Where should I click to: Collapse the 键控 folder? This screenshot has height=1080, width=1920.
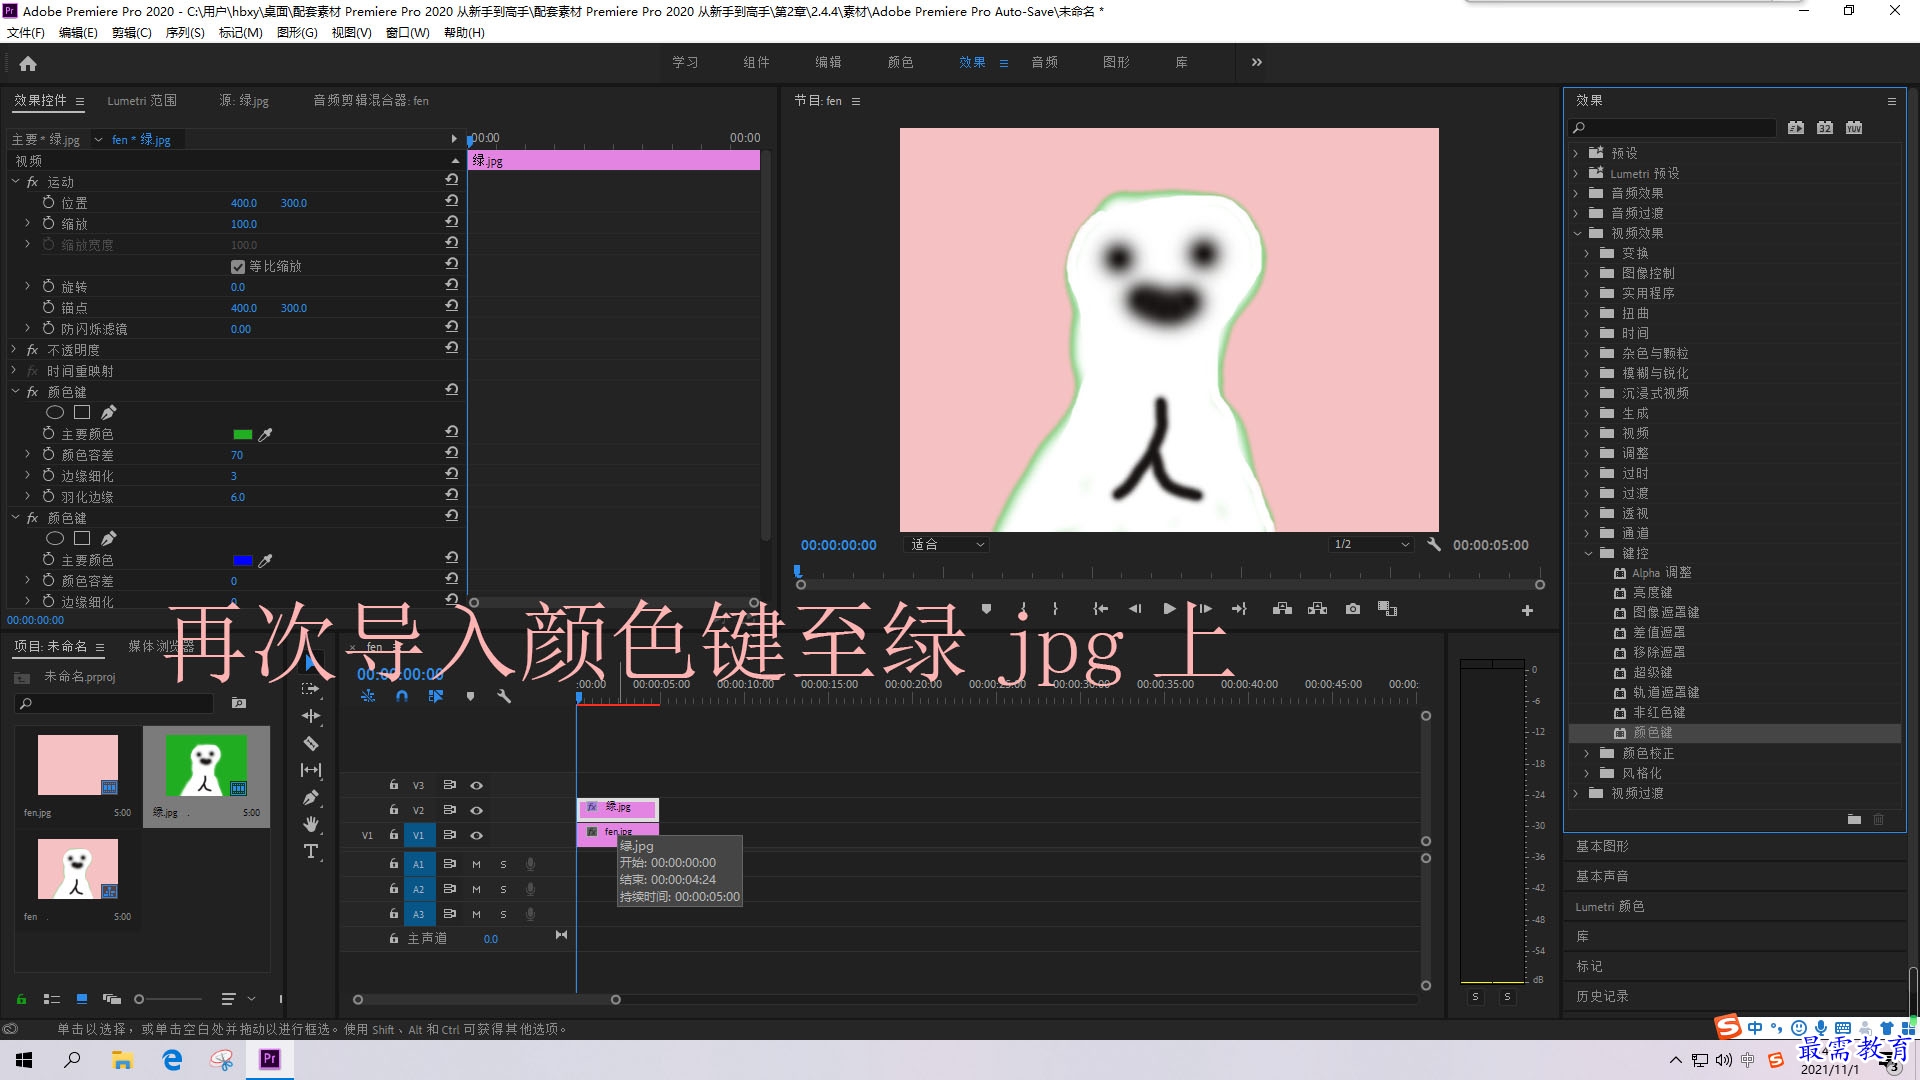click(x=1588, y=553)
